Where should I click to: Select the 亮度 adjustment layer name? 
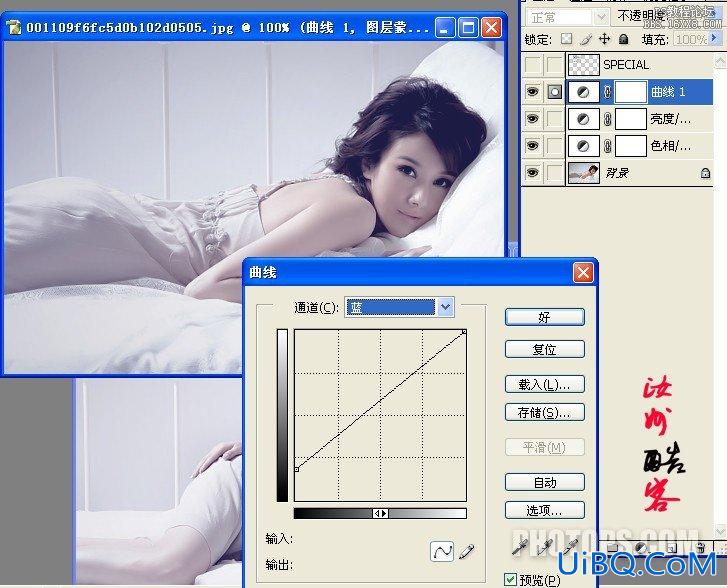pos(670,119)
